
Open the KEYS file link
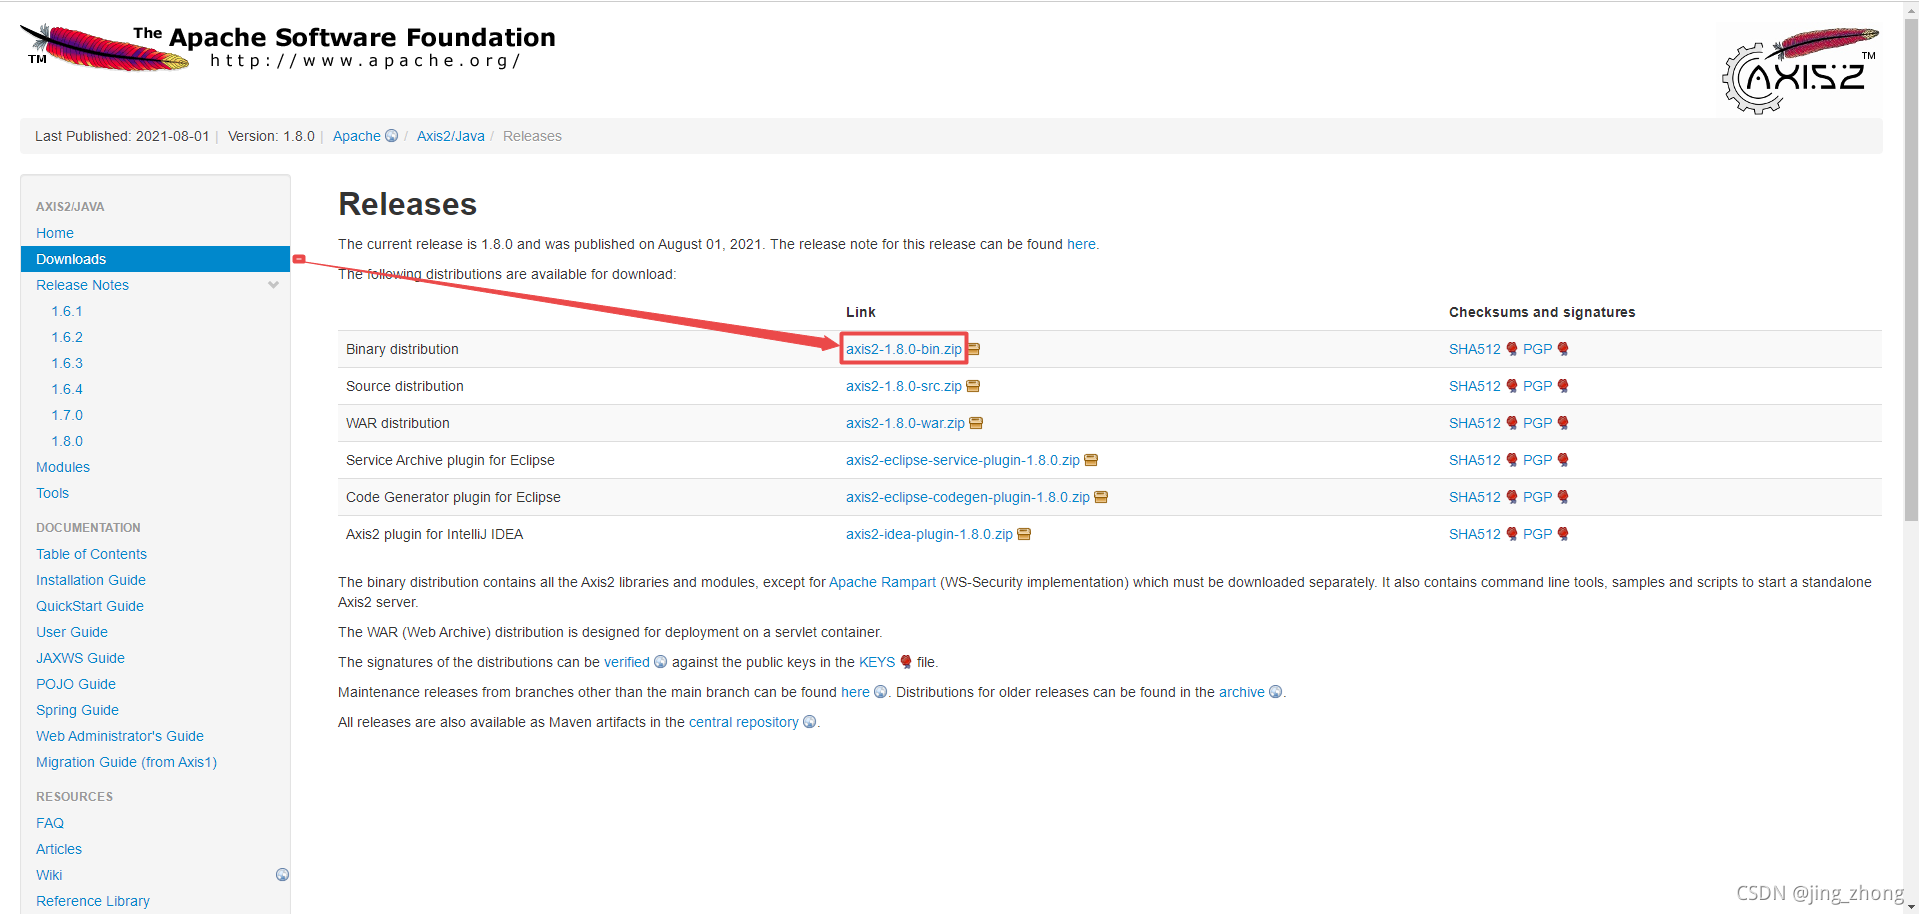877,662
